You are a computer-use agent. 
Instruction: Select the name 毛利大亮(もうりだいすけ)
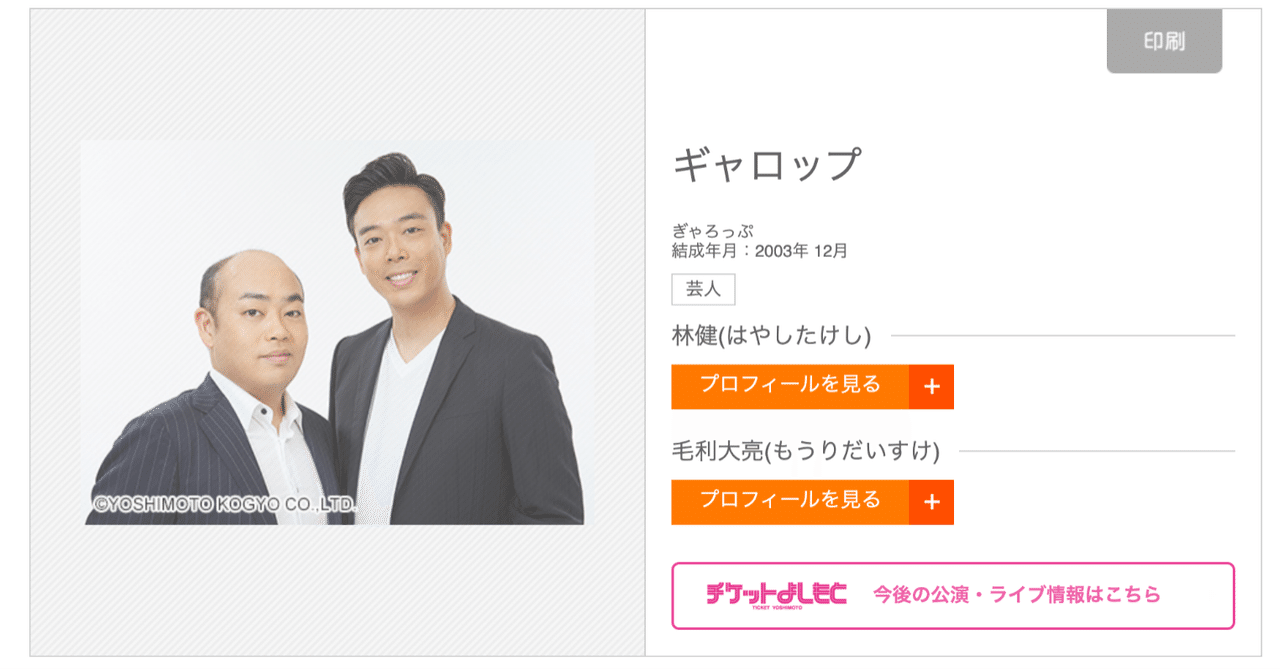(x=806, y=451)
